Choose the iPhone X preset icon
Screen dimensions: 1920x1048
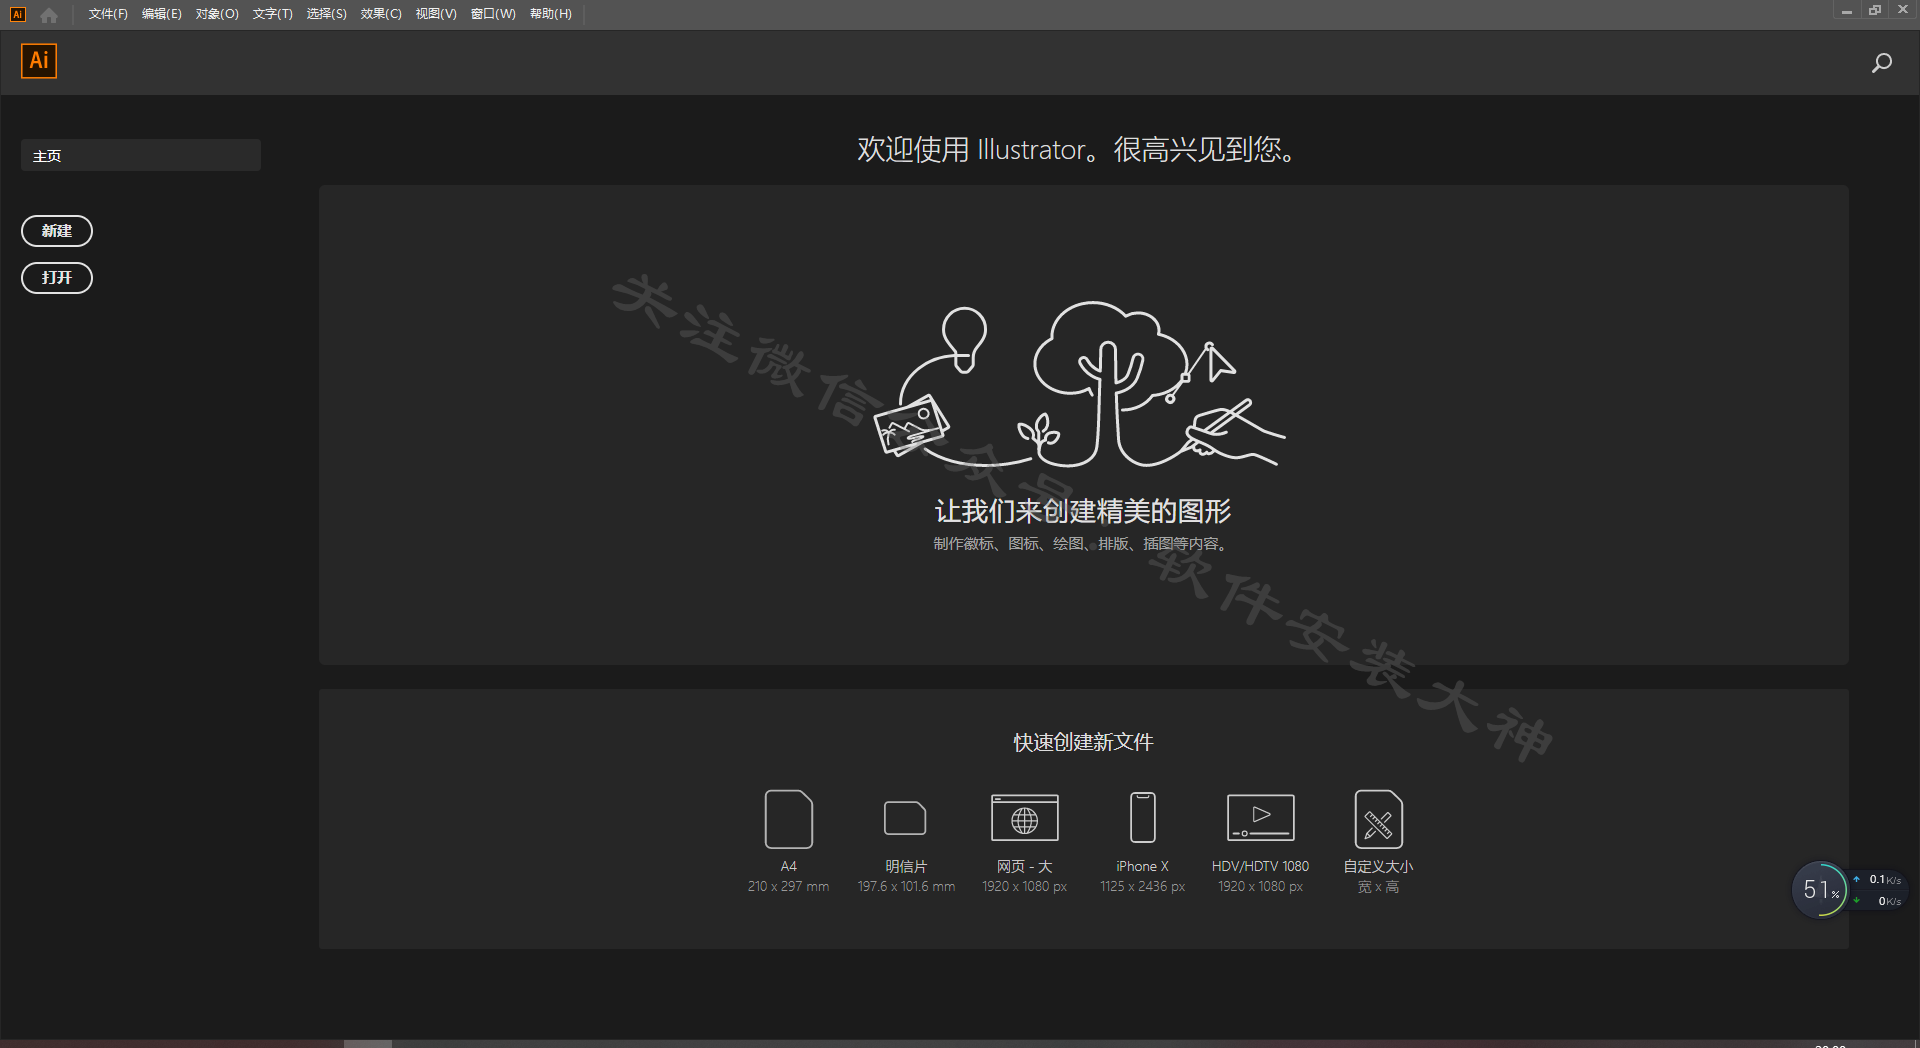(x=1142, y=818)
